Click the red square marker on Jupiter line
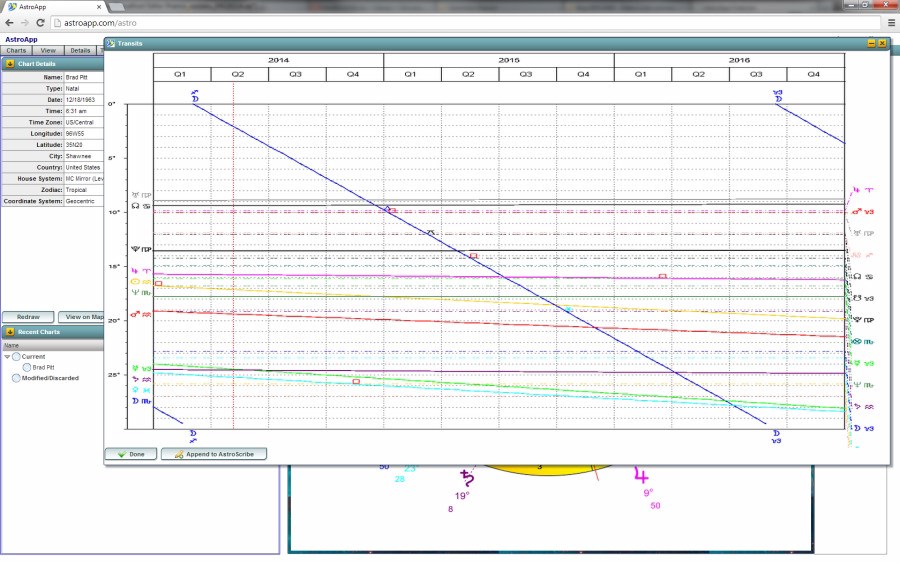Image resolution: width=900 pixels, height=563 pixels. click(662, 276)
